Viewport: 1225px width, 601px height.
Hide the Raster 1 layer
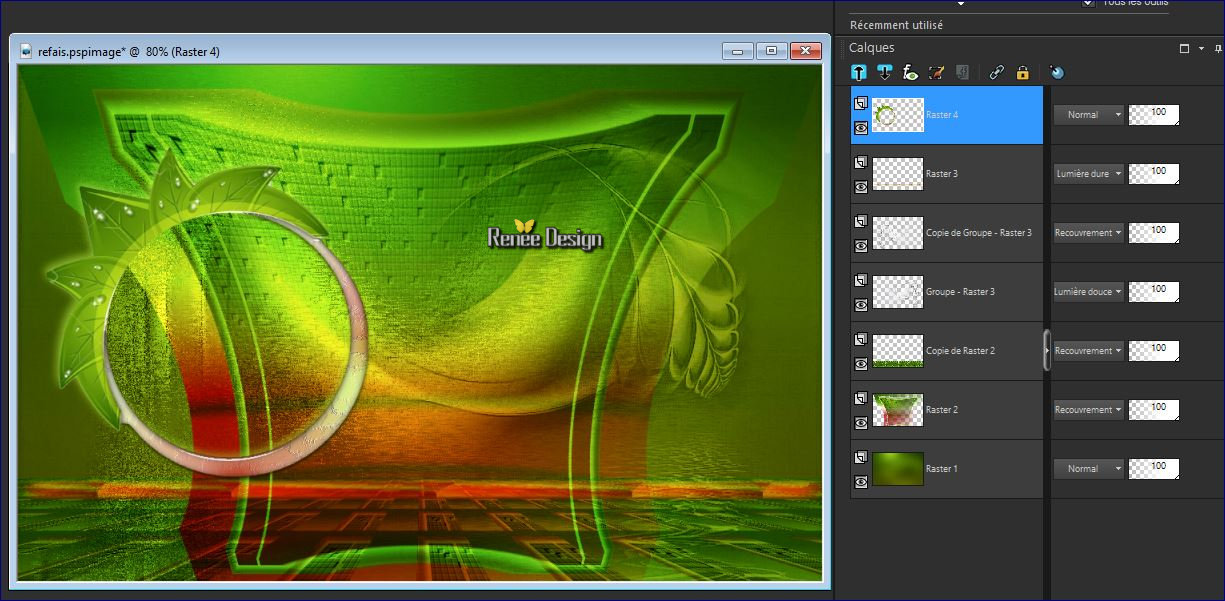click(x=860, y=481)
